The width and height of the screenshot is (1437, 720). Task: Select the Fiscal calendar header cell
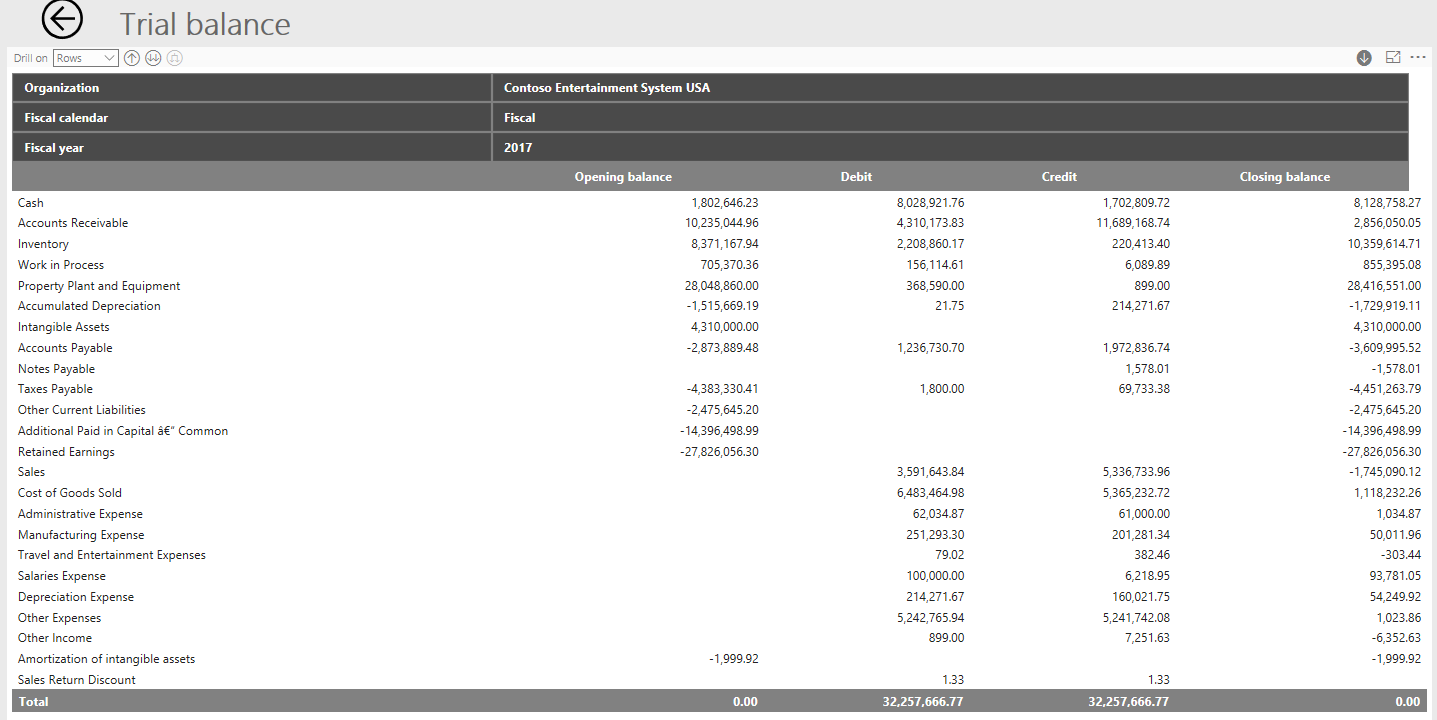252,118
